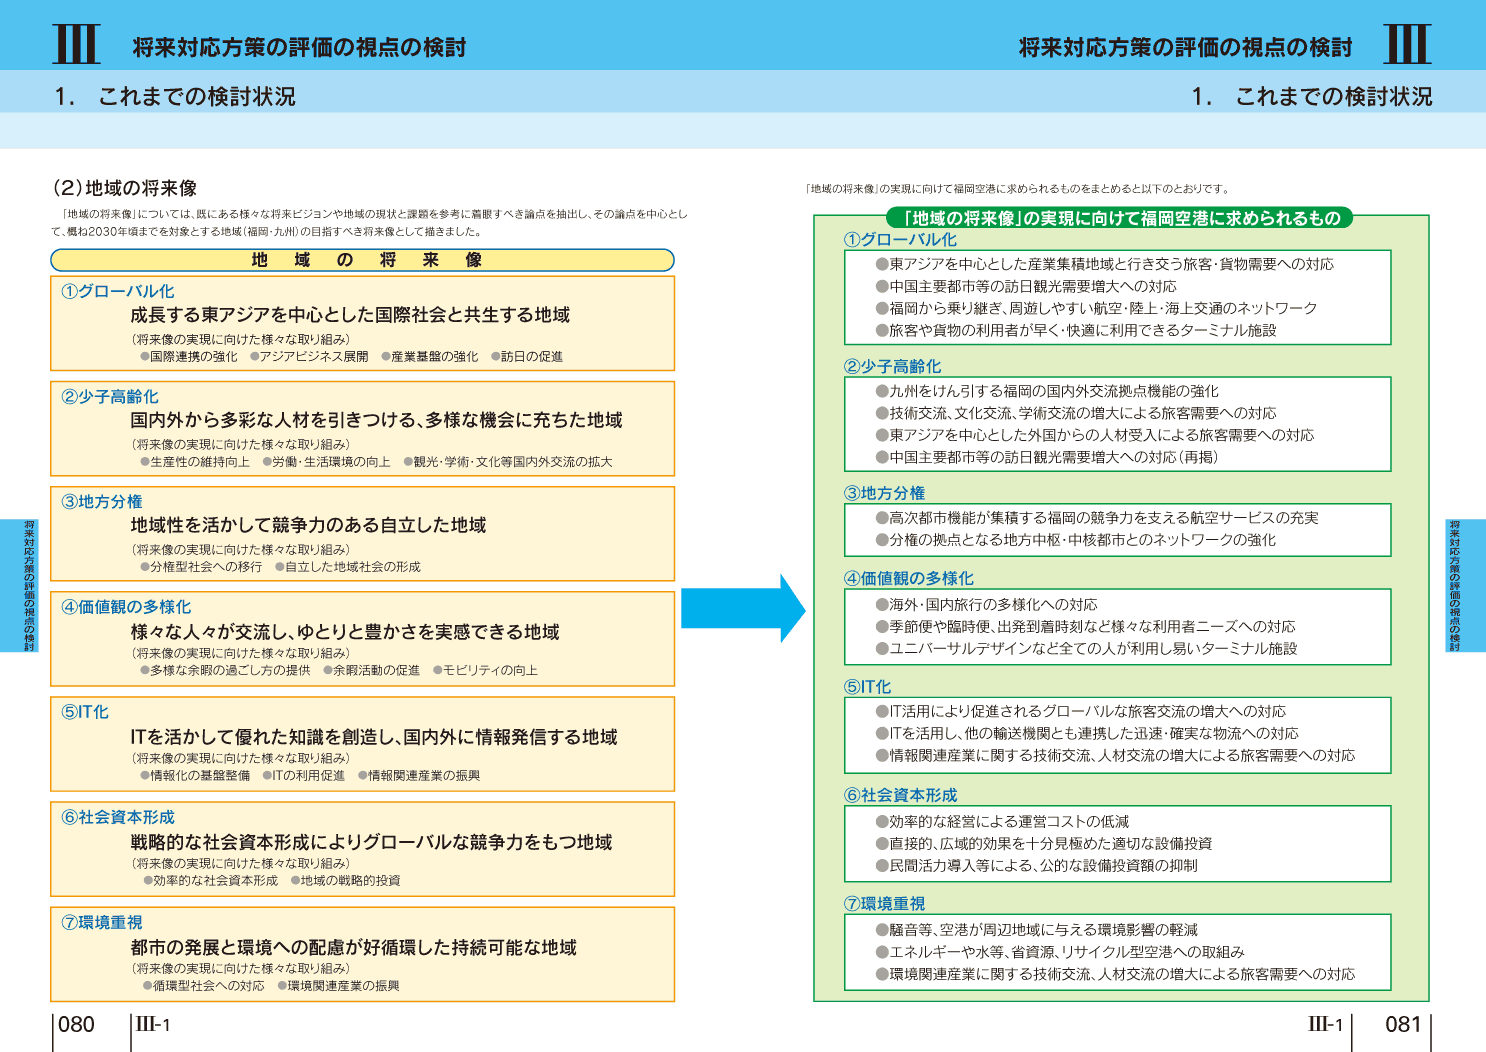The width and height of the screenshot is (1486, 1052).
Task: Click 地域性を活かして競争力のある自立した地域
Action: click(x=308, y=525)
